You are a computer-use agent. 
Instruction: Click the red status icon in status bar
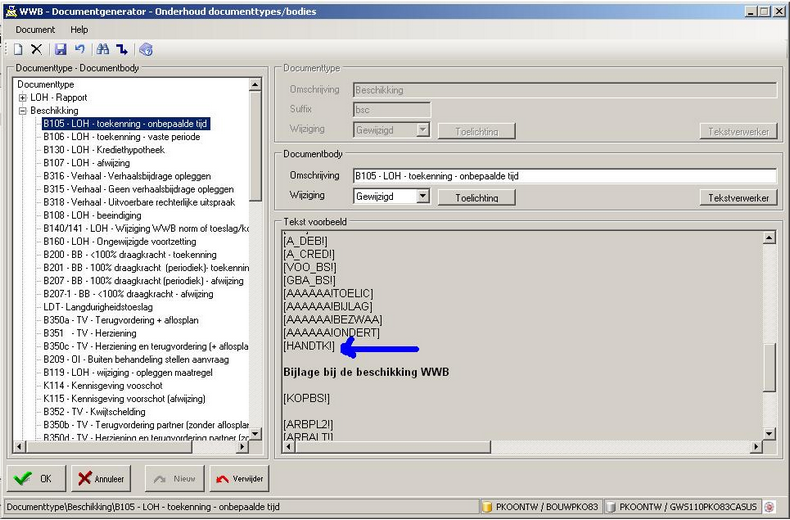[x=769, y=507]
